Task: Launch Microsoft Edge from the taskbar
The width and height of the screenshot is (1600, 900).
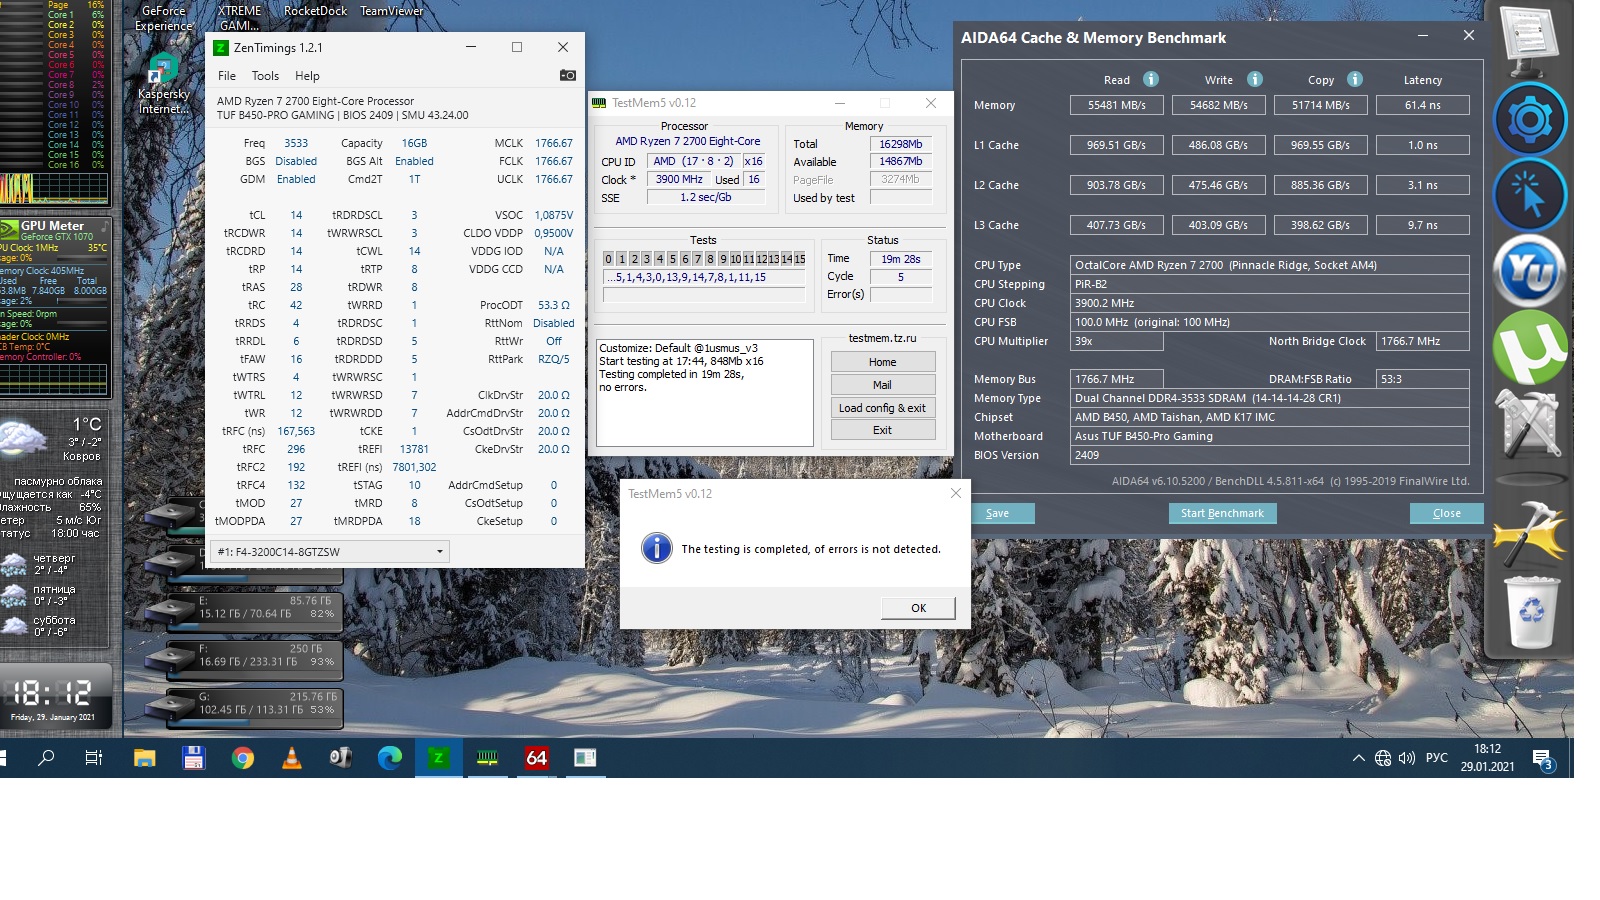Action: click(x=390, y=758)
